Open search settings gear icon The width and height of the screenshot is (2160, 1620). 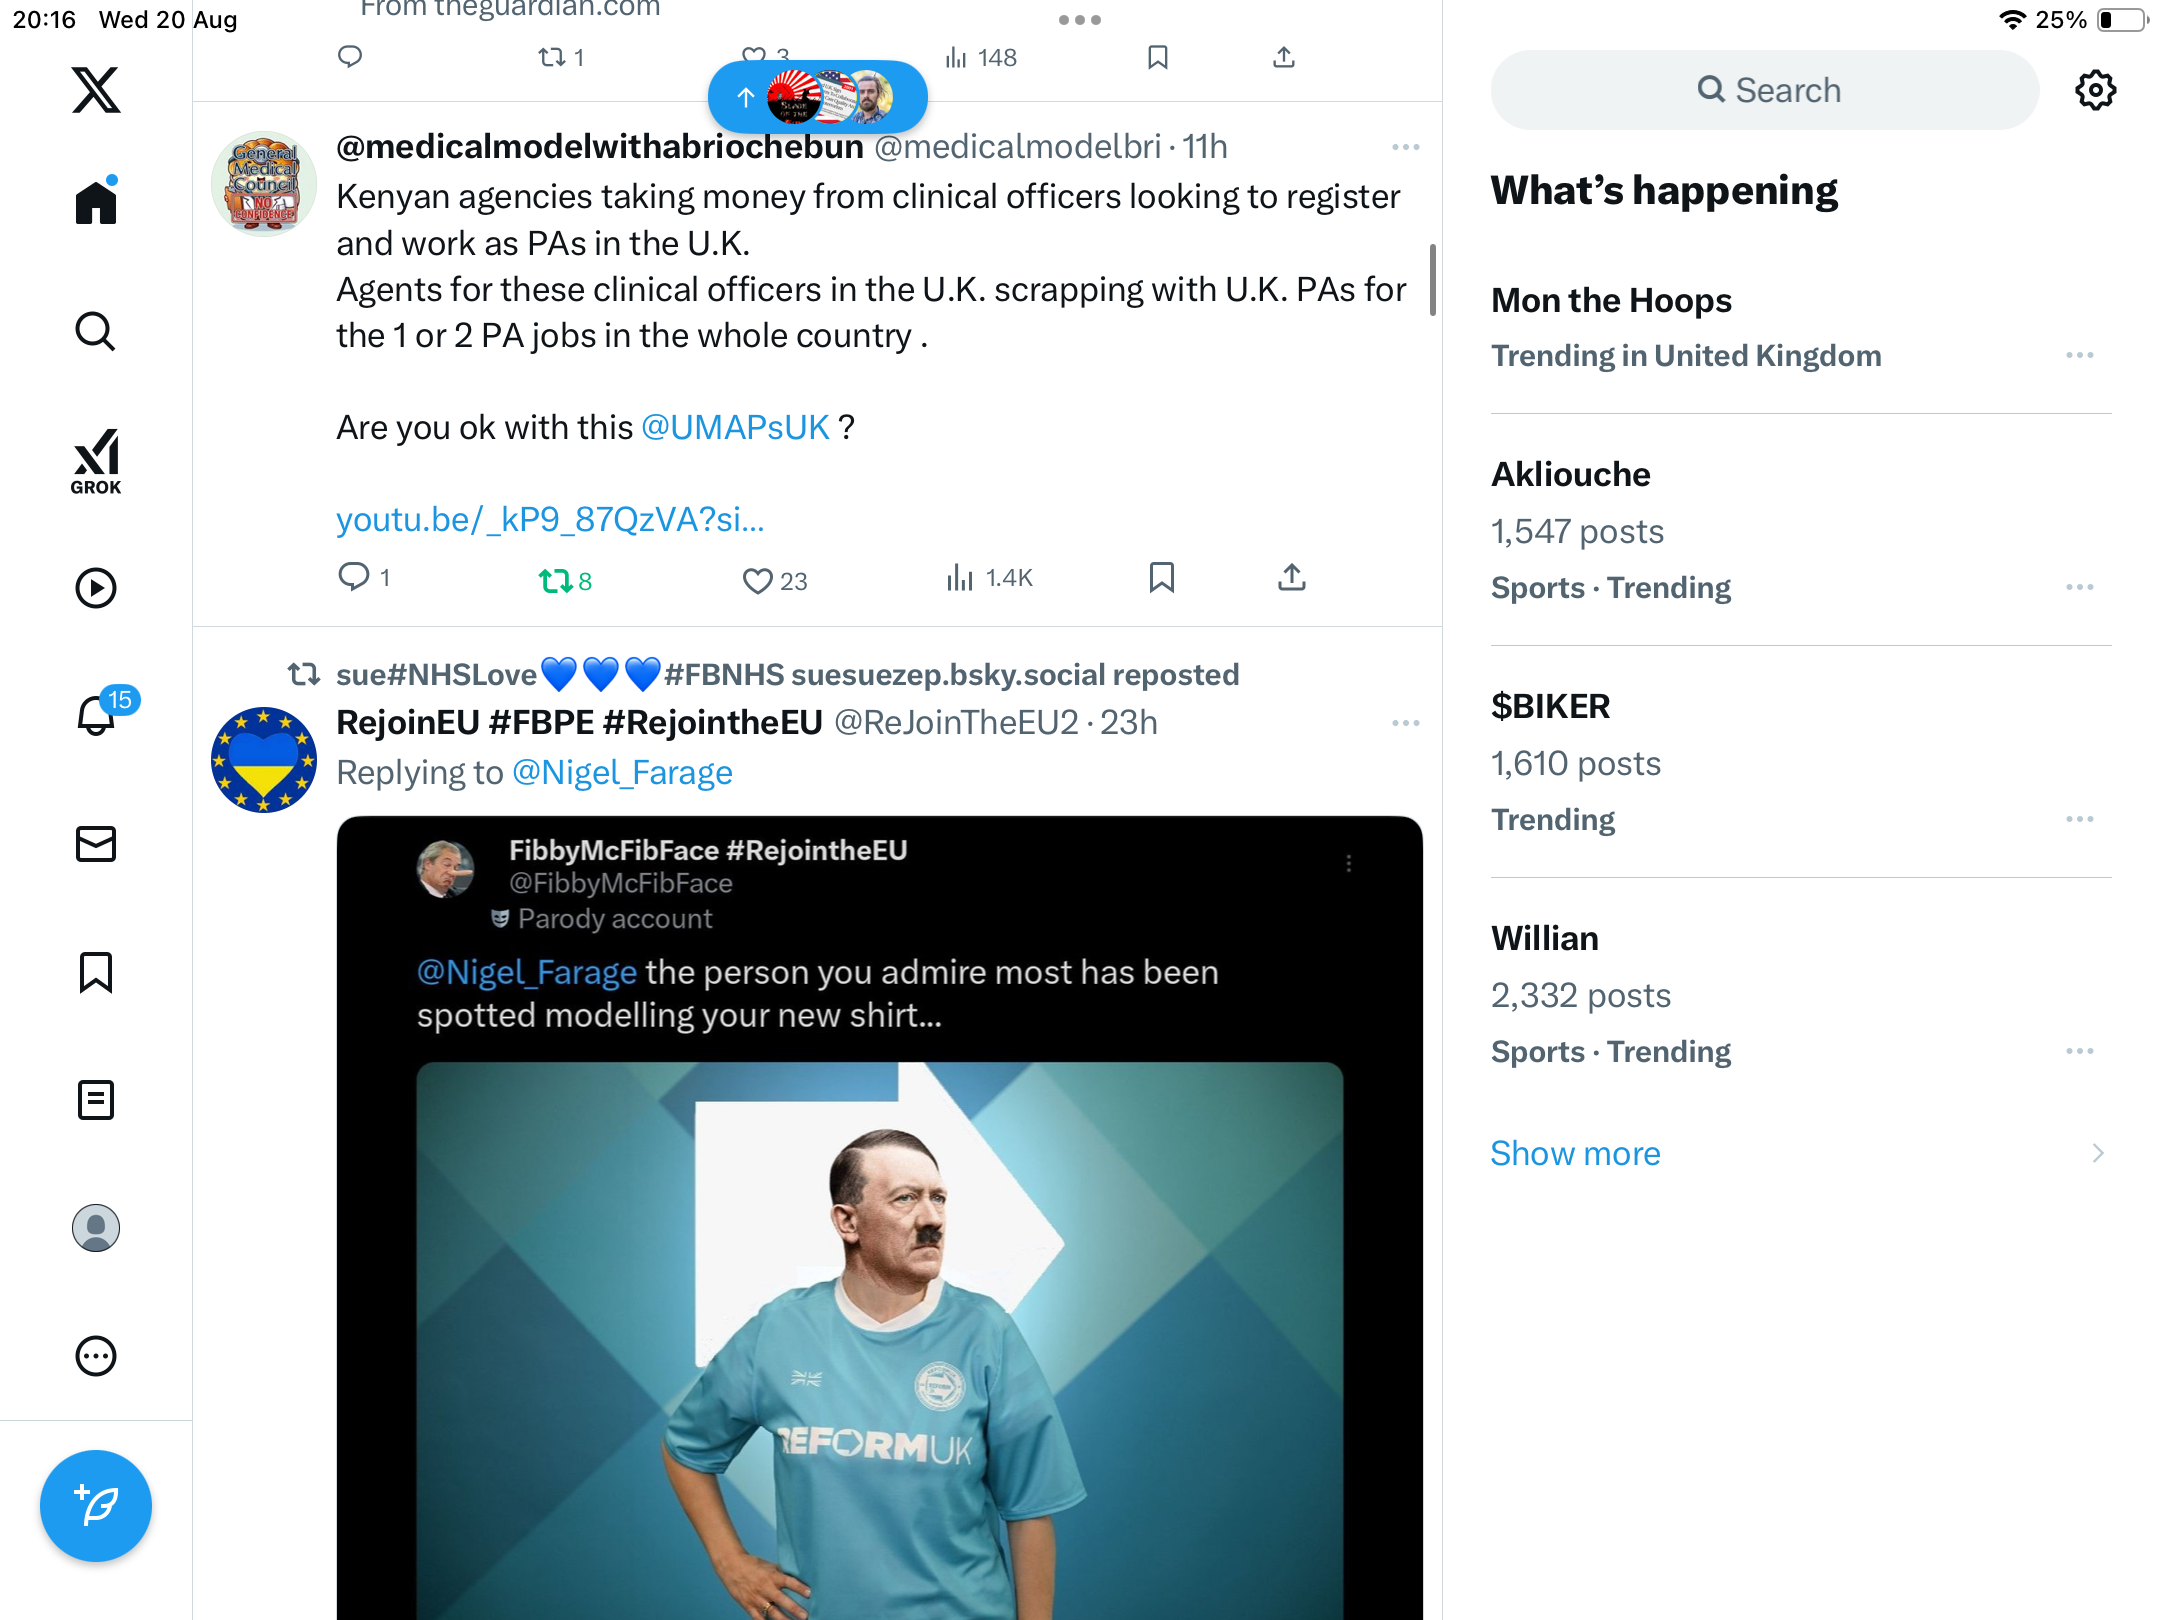coord(2095,91)
